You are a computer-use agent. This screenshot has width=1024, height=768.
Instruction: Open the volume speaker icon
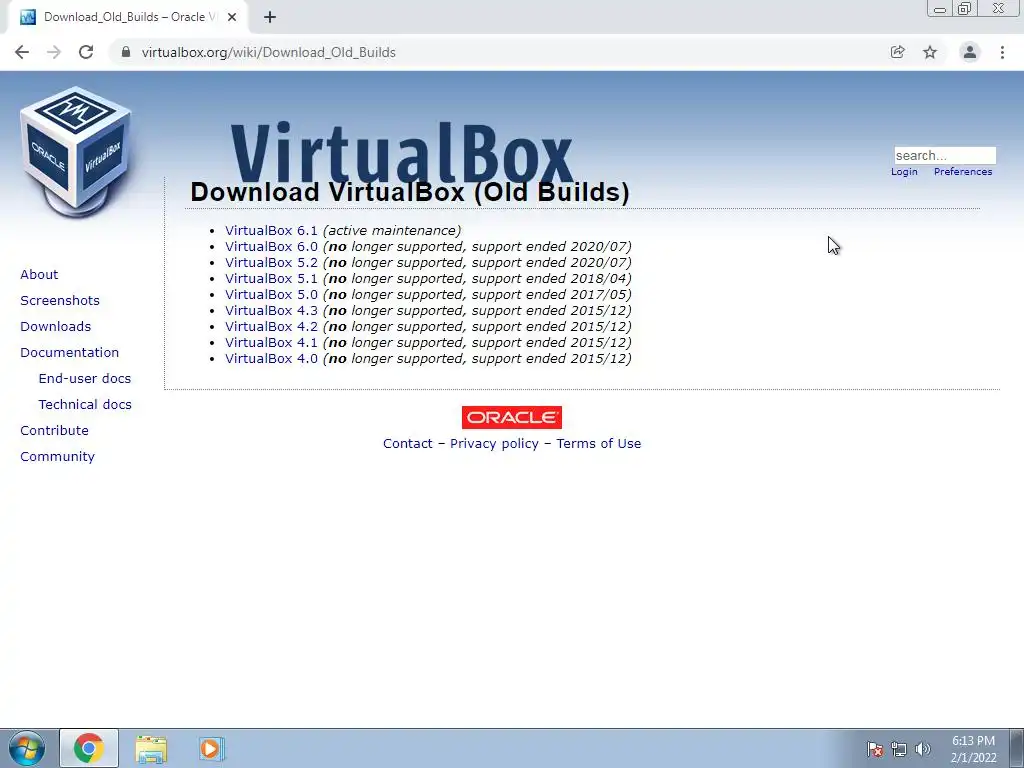(923, 750)
